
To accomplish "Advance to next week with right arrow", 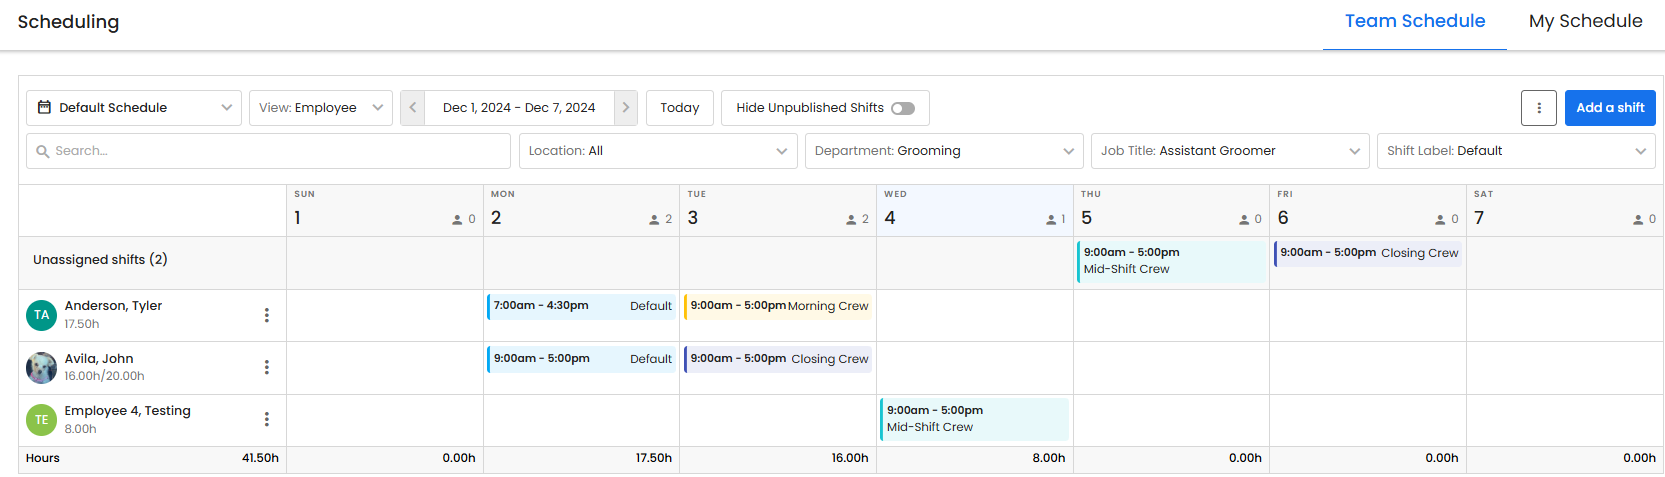I will (626, 108).
